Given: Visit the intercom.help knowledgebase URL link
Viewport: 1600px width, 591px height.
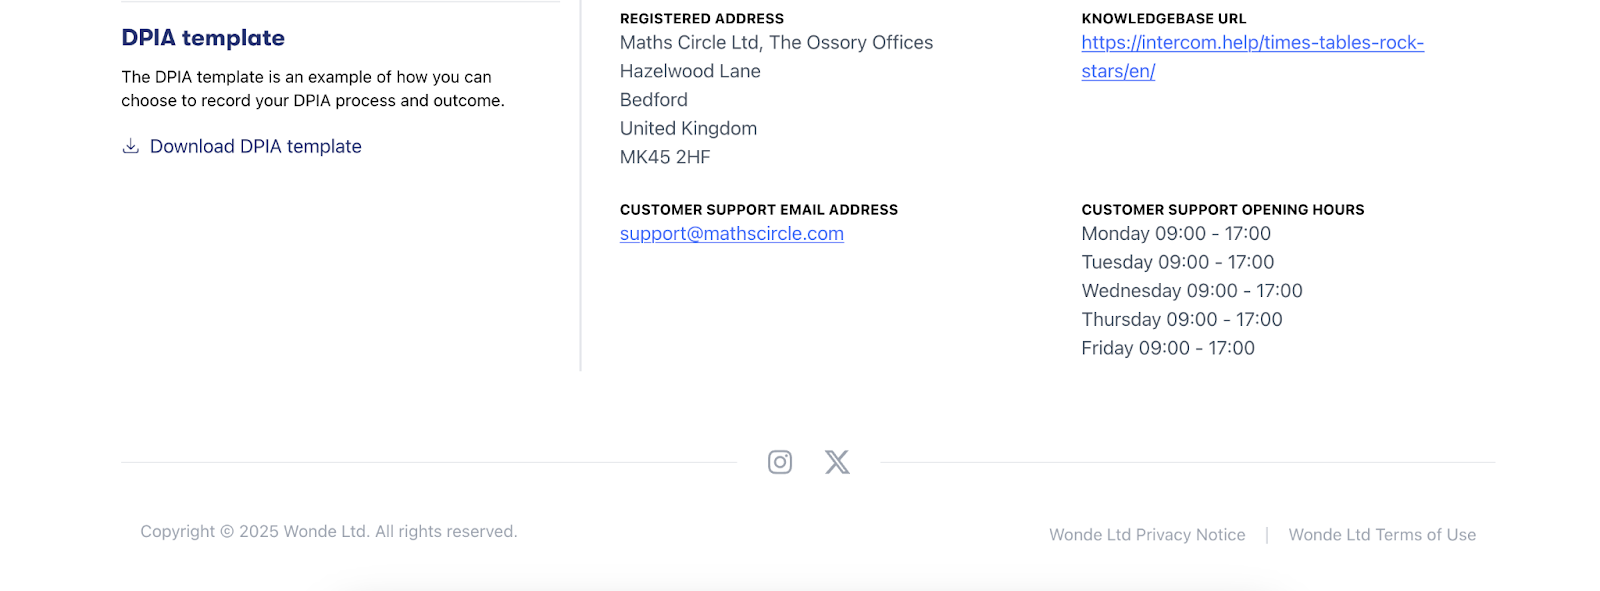Looking at the screenshot, I should click(1252, 44).
